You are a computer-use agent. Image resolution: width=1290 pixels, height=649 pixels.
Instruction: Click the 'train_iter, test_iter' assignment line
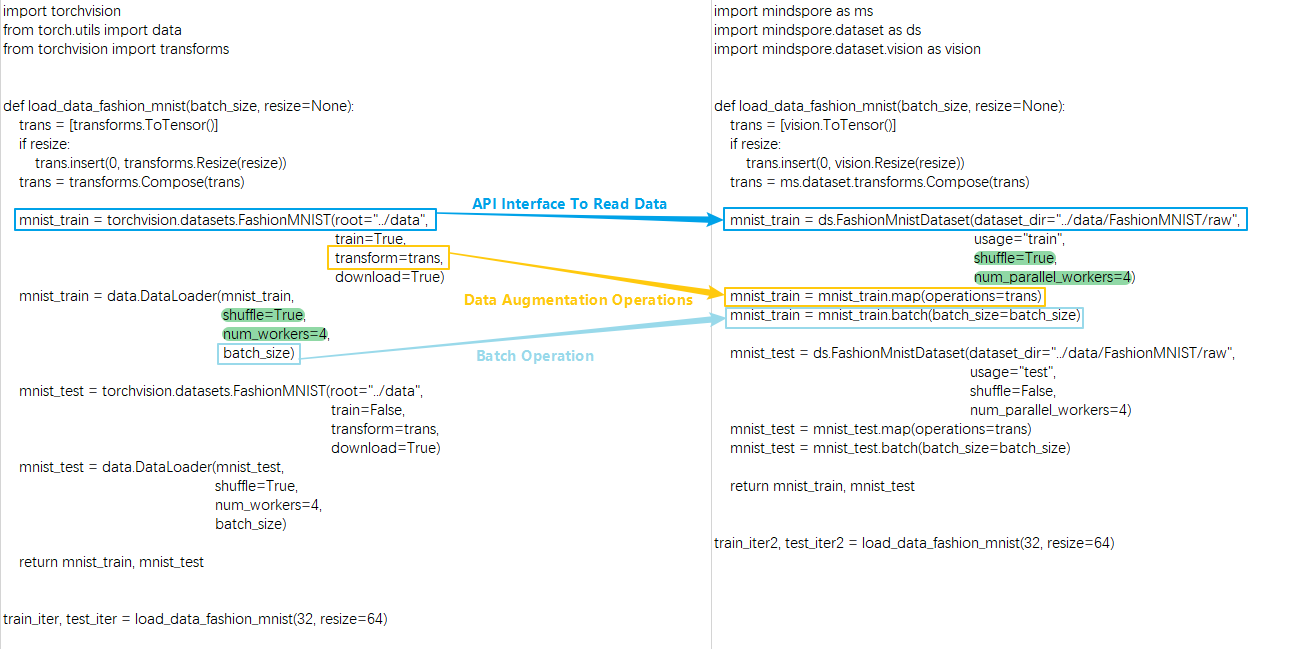pyautogui.click(x=195, y=619)
